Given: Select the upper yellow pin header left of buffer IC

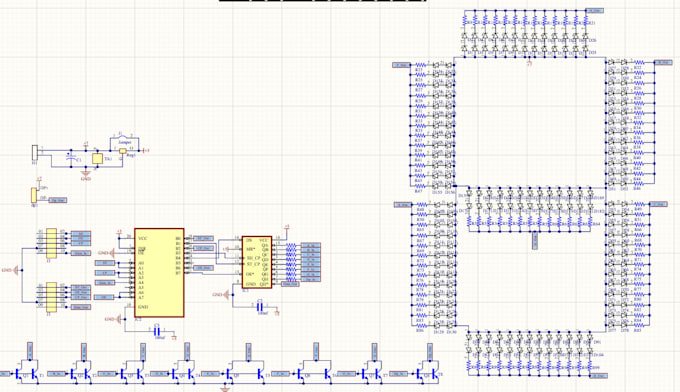Looking at the screenshot, I should tap(51, 243).
